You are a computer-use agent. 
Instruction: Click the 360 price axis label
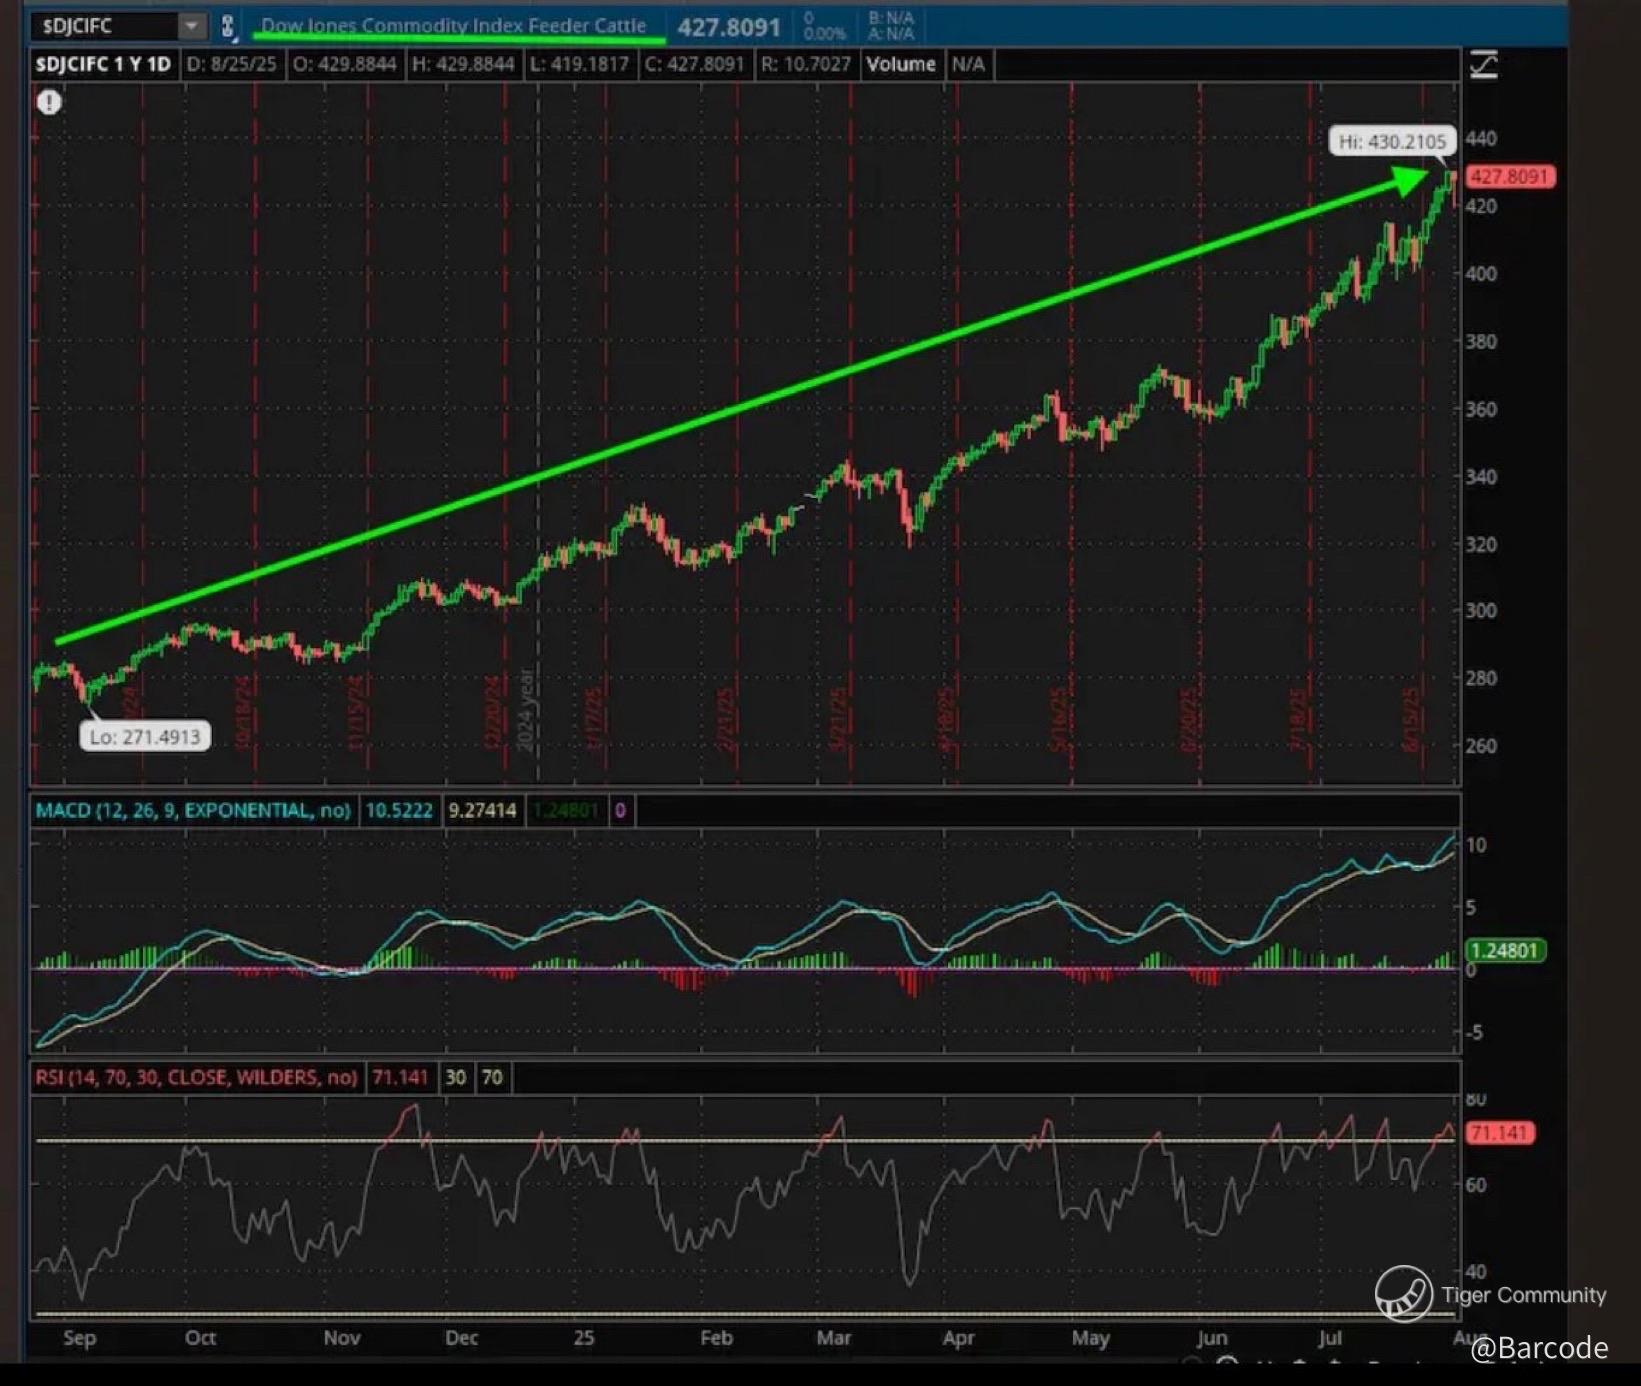pos(1481,409)
